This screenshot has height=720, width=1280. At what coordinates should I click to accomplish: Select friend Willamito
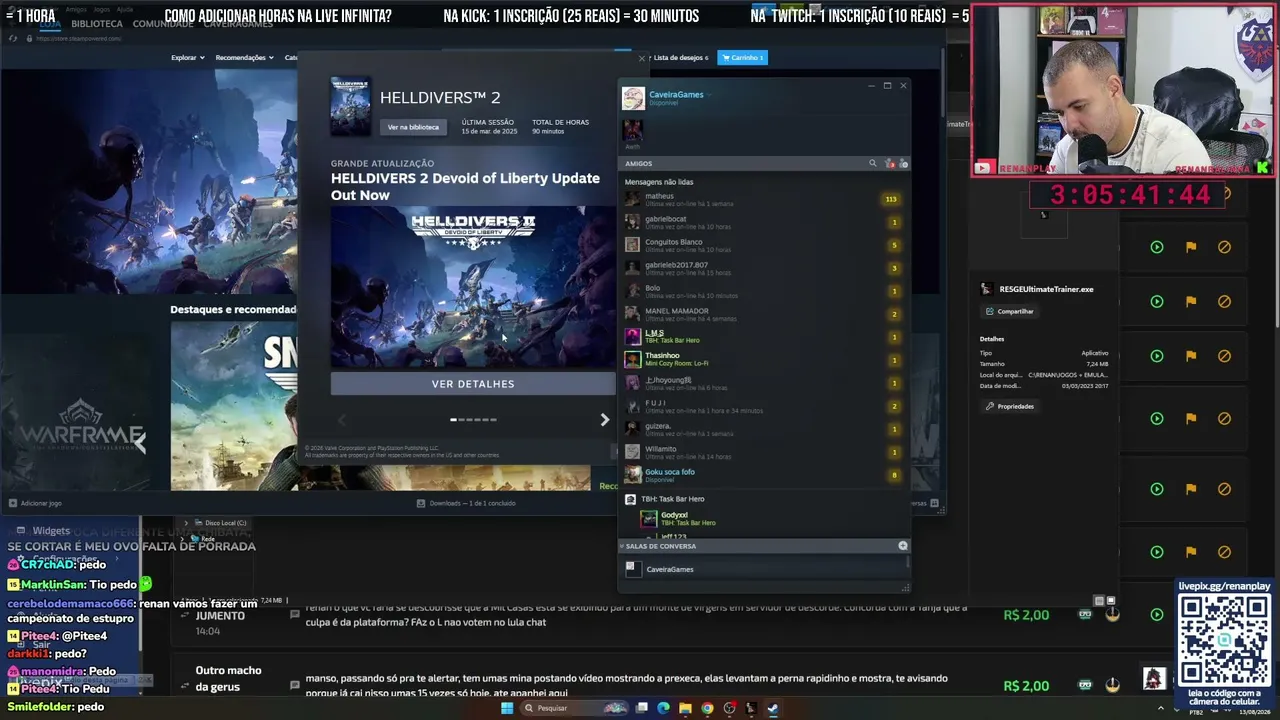click(765, 452)
